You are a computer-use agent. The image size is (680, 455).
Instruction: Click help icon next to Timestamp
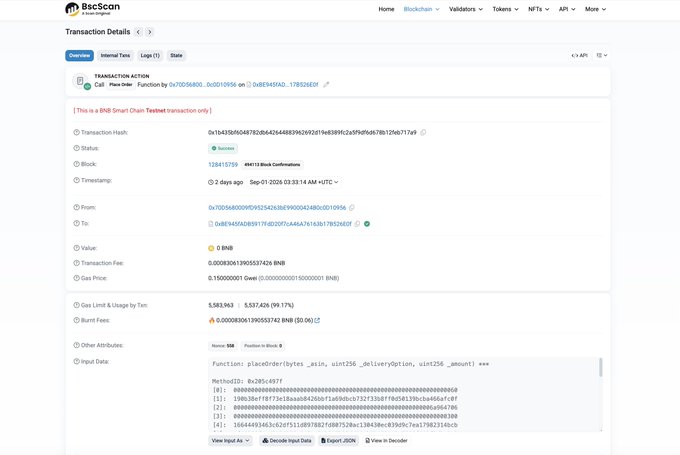click(x=76, y=180)
